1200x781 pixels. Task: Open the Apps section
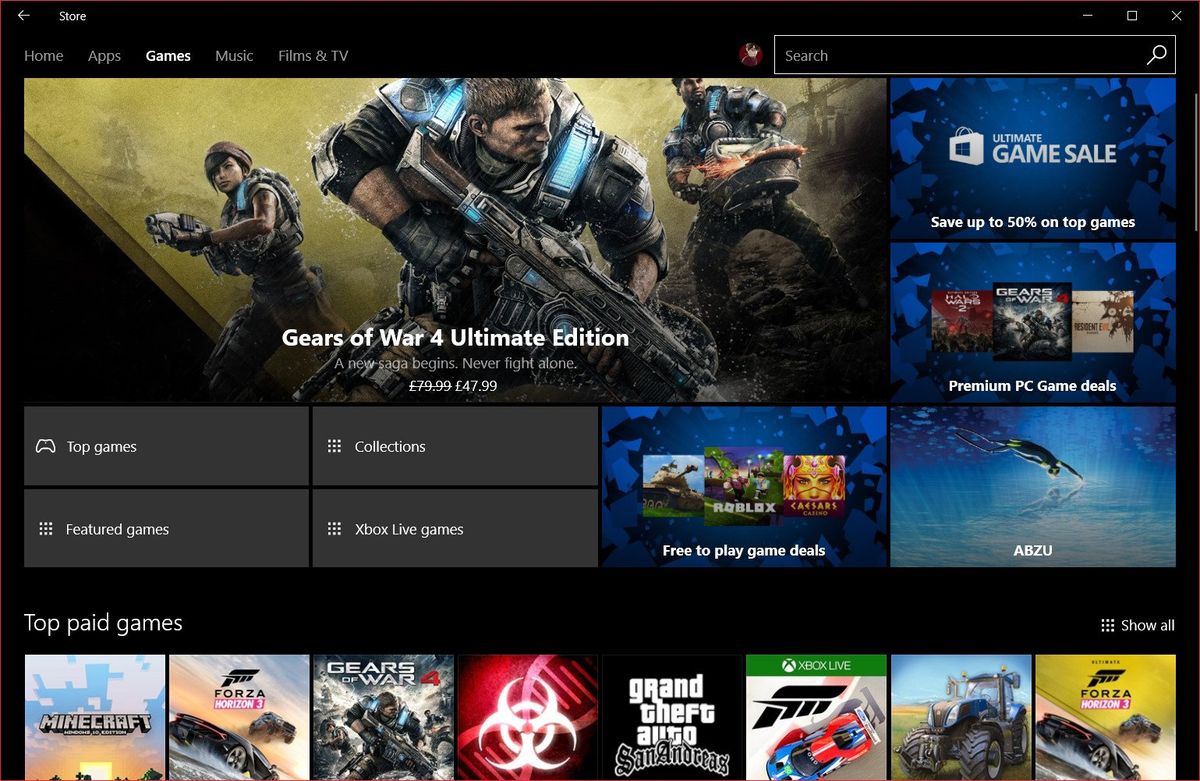(x=103, y=56)
